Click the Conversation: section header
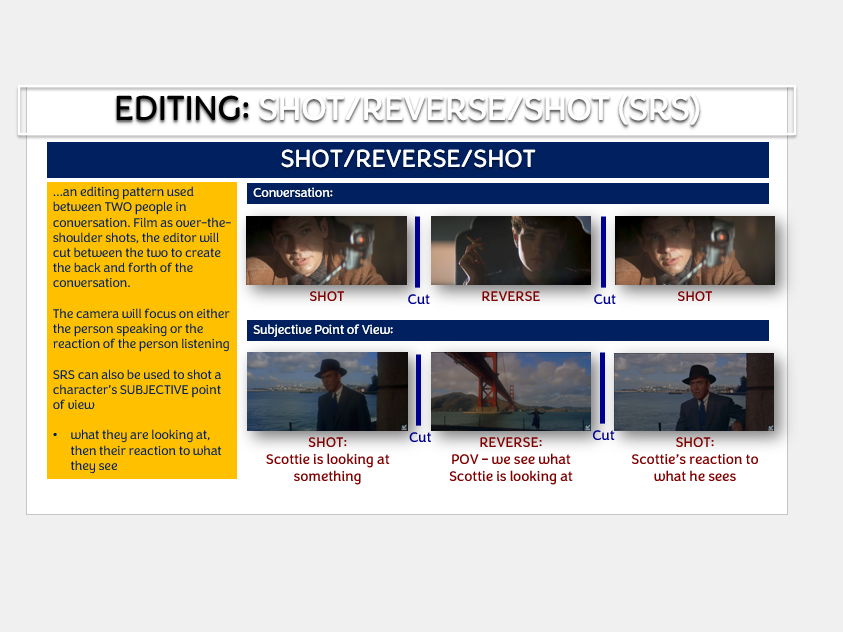This screenshot has width=843, height=632. pos(508,193)
